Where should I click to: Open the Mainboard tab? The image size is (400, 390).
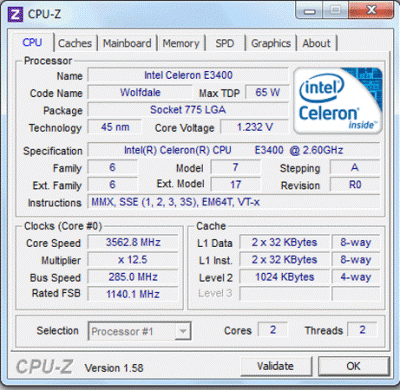pos(127,43)
